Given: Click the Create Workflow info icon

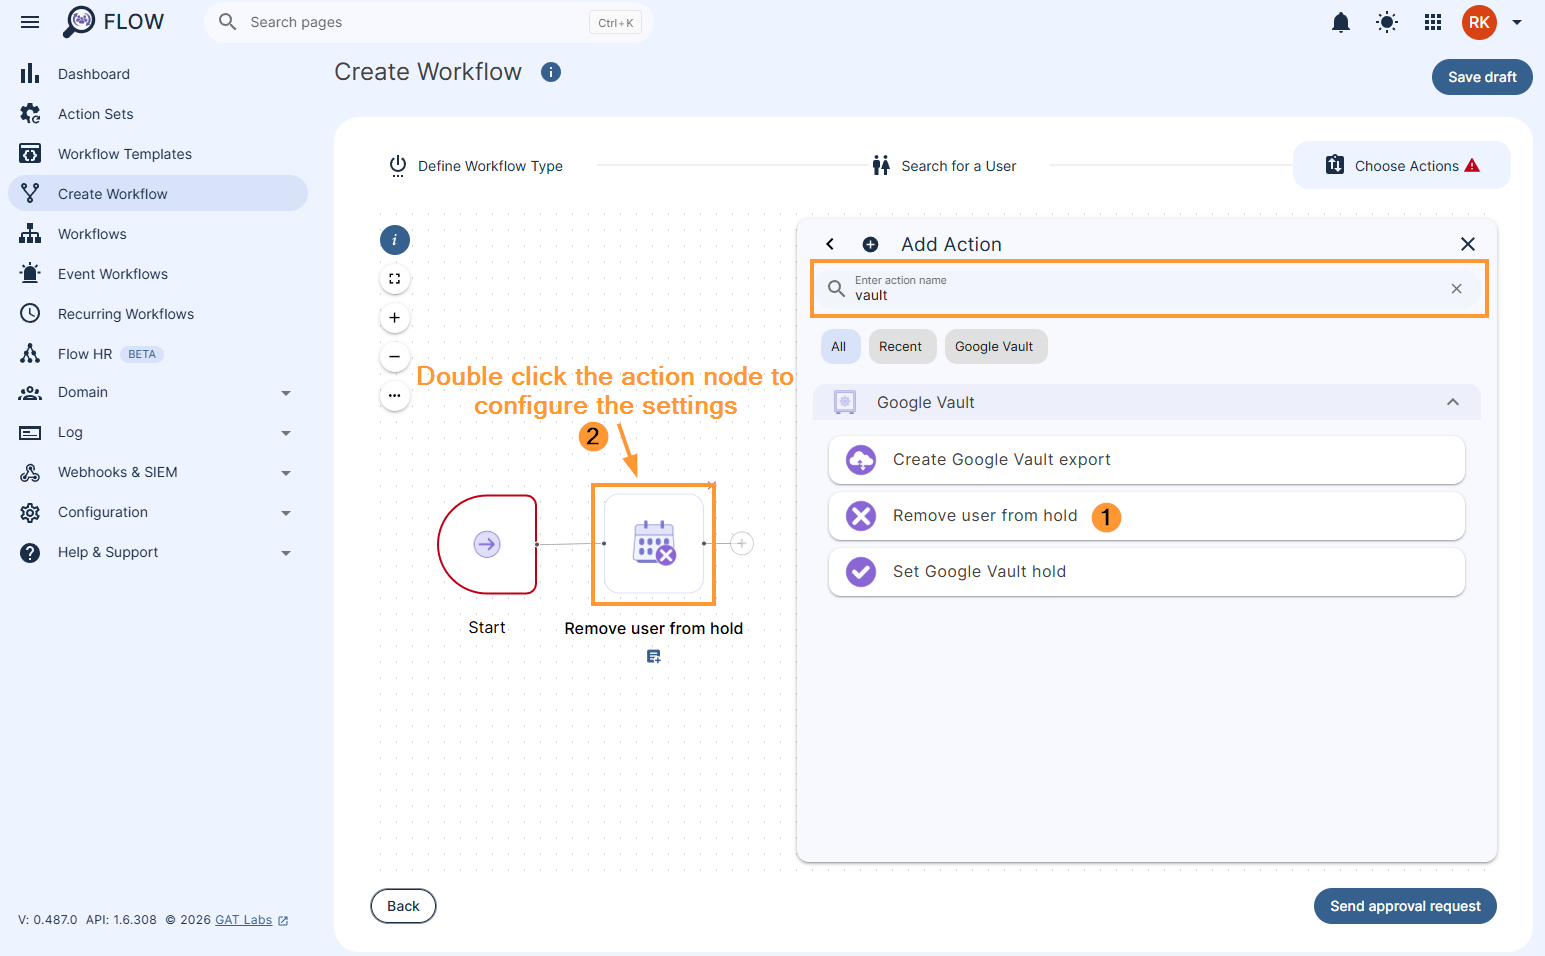Looking at the screenshot, I should pyautogui.click(x=551, y=72).
